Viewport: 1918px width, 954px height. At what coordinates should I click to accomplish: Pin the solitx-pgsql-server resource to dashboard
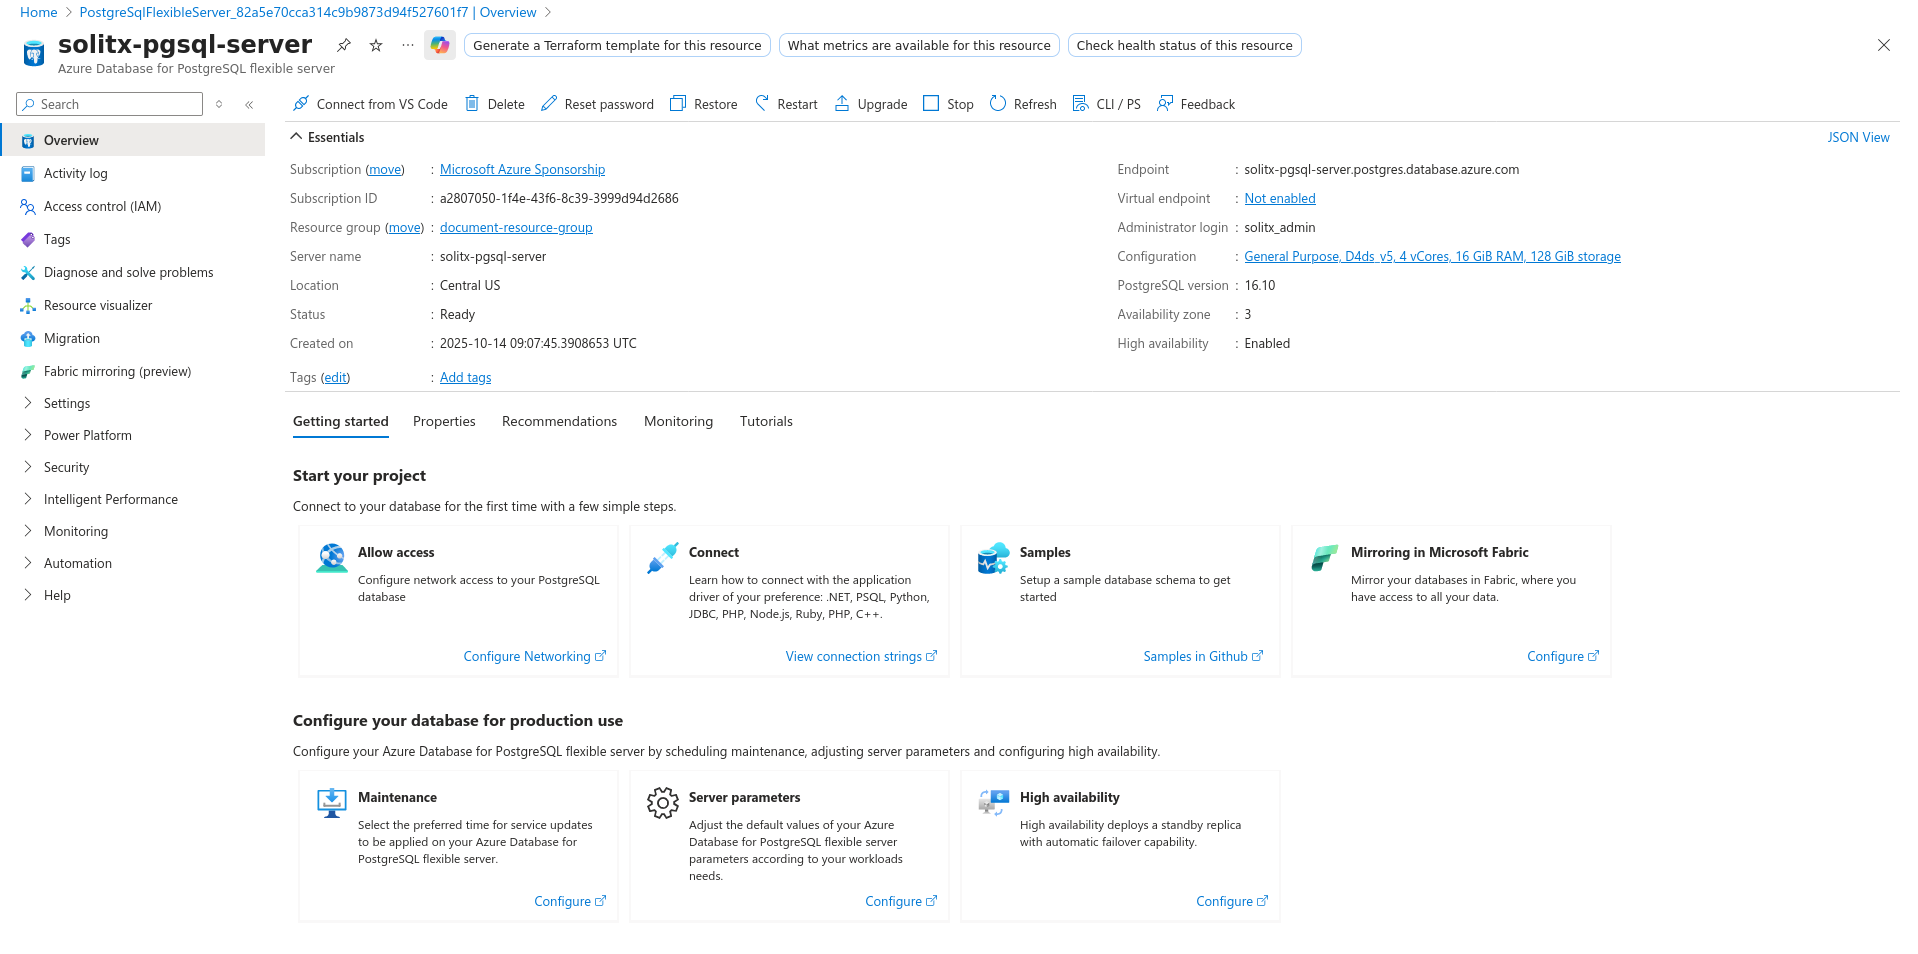pyautogui.click(x=343, y=45)
